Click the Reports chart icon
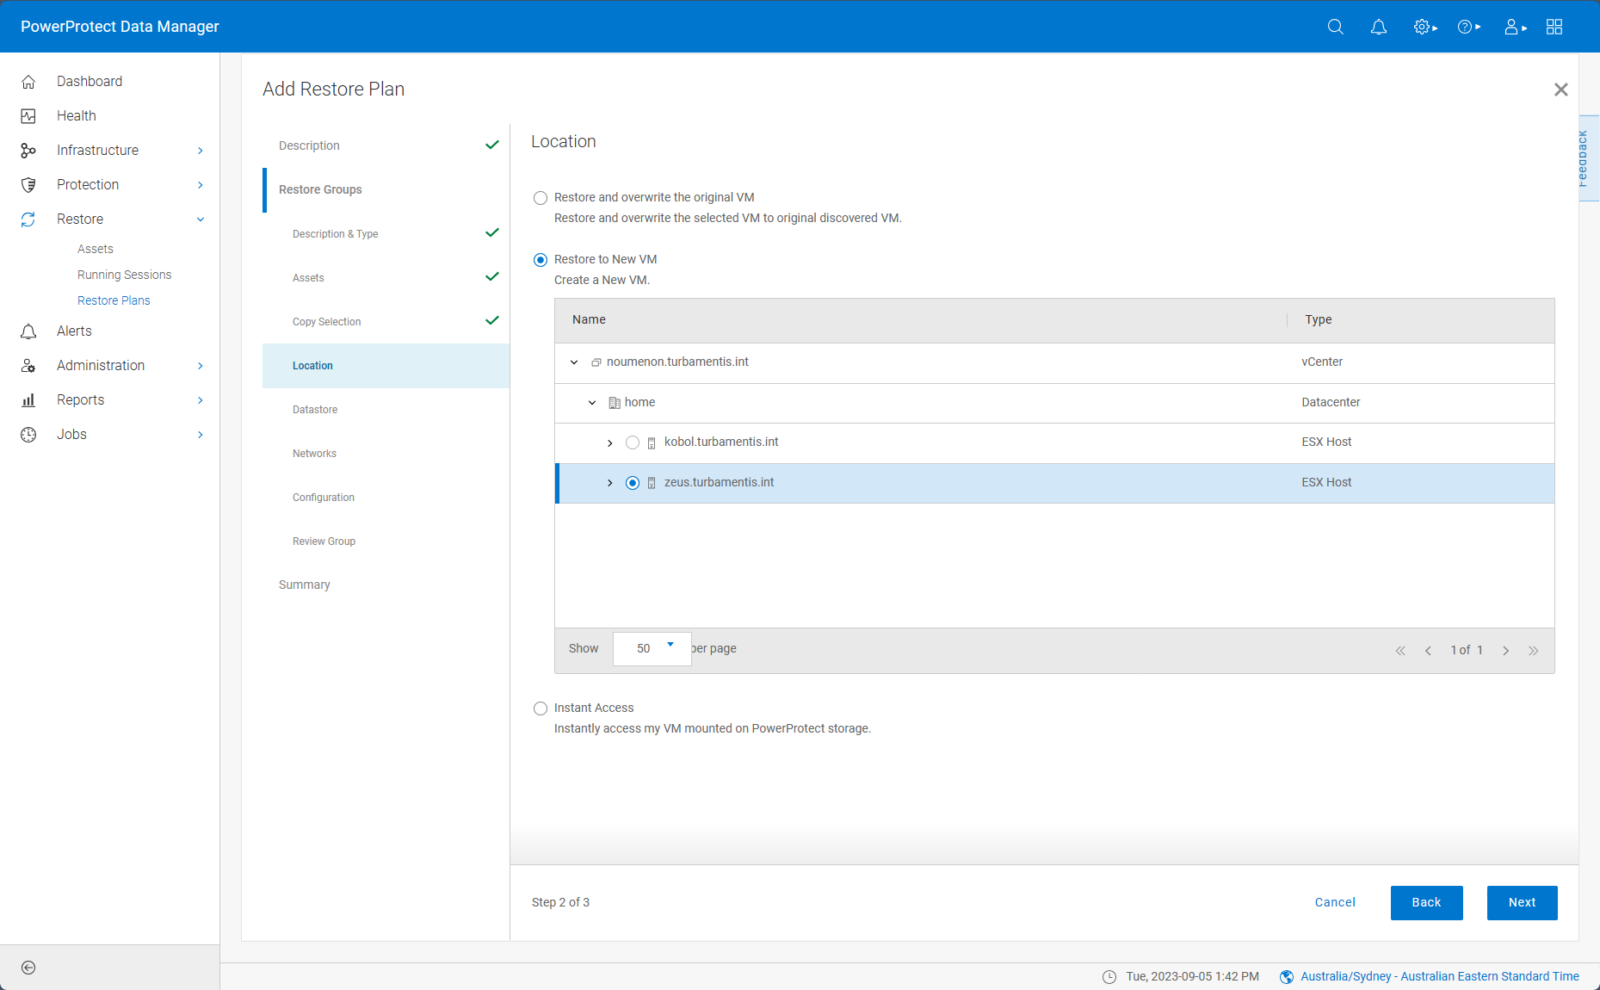1600x990 pixels. click(x=29, y=399)
